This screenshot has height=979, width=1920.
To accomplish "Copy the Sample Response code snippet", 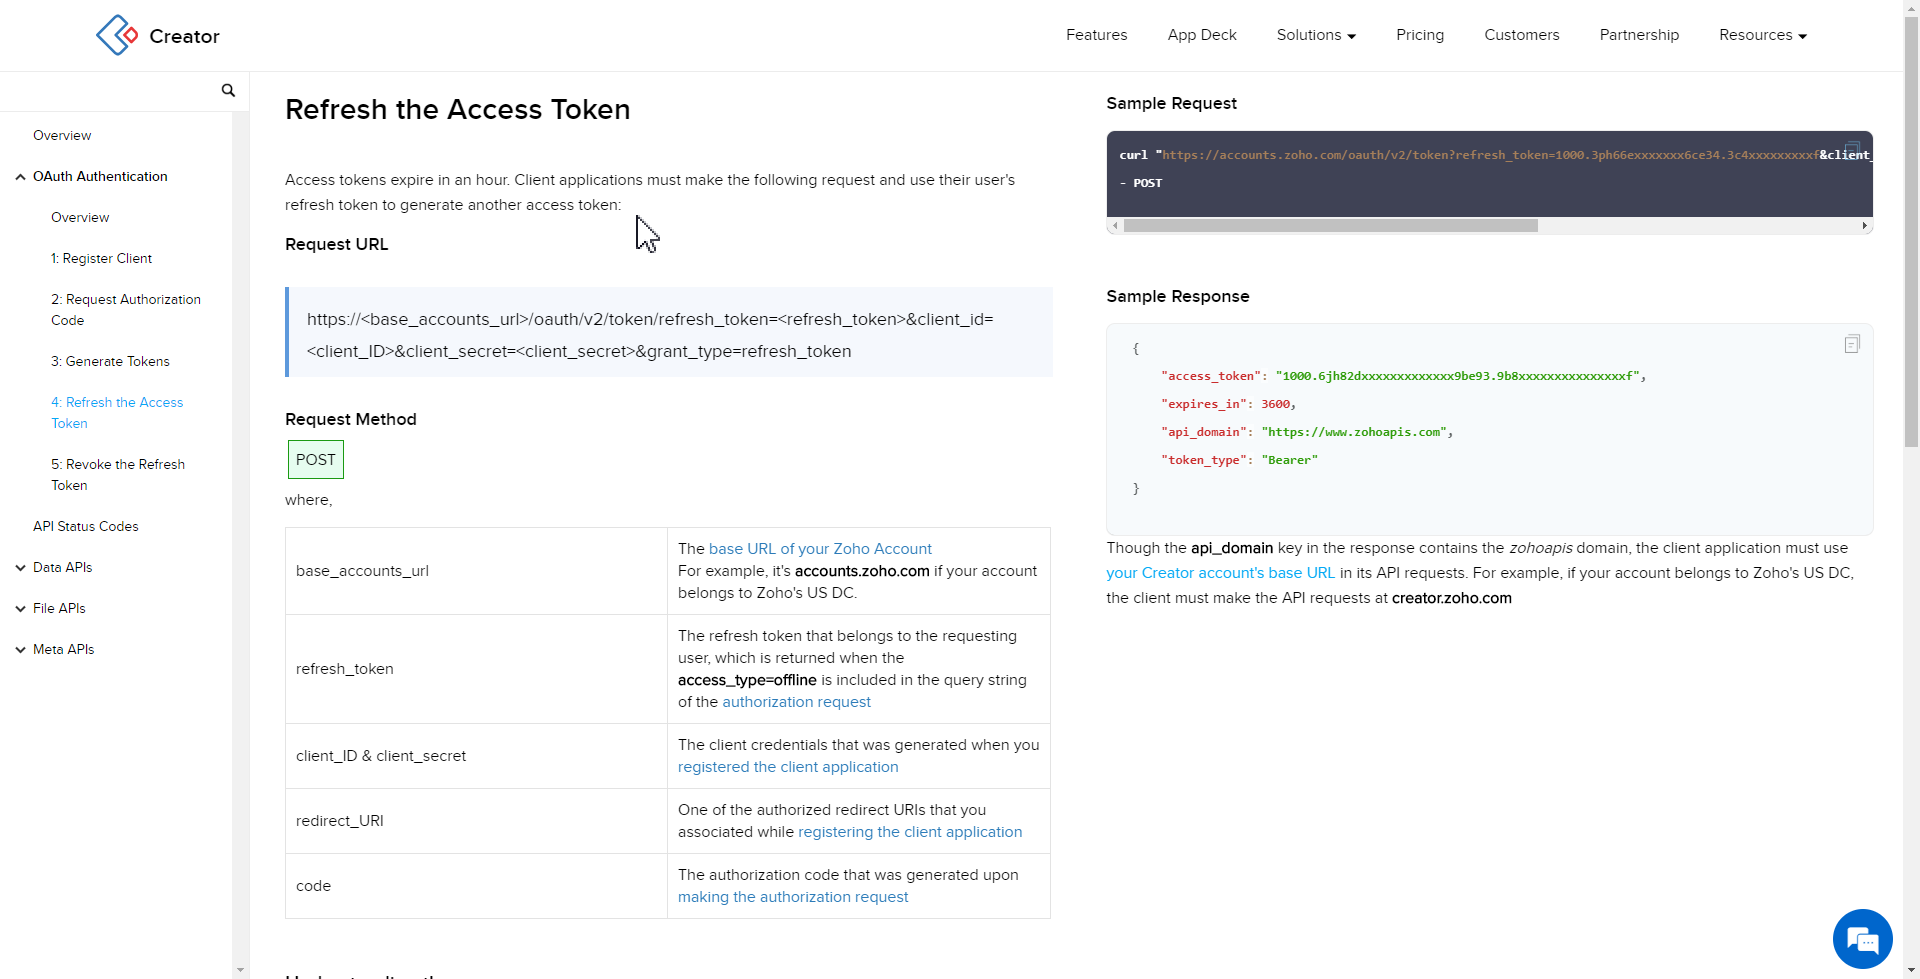I will [x=1852, y=343].
